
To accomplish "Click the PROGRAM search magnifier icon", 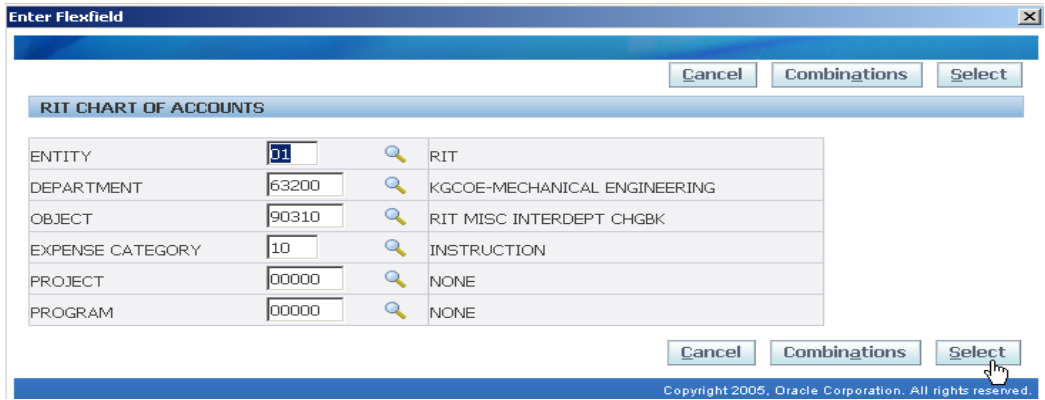I will (x=396, y=311).
